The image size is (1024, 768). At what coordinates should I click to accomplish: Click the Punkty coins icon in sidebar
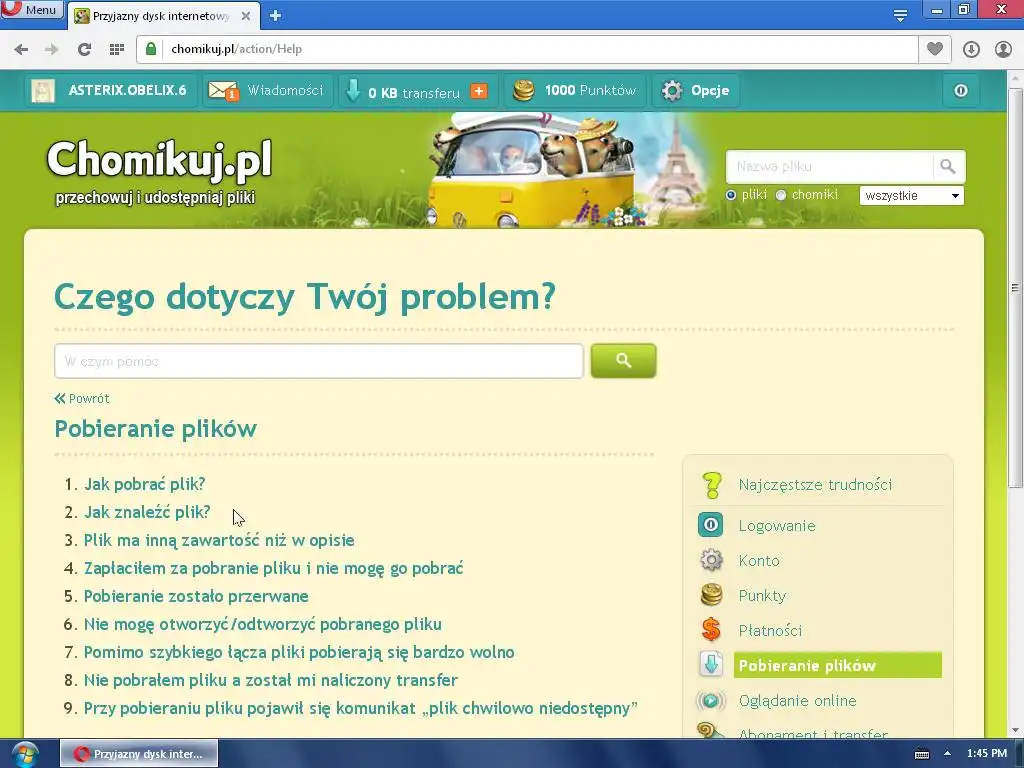(711, 595)
